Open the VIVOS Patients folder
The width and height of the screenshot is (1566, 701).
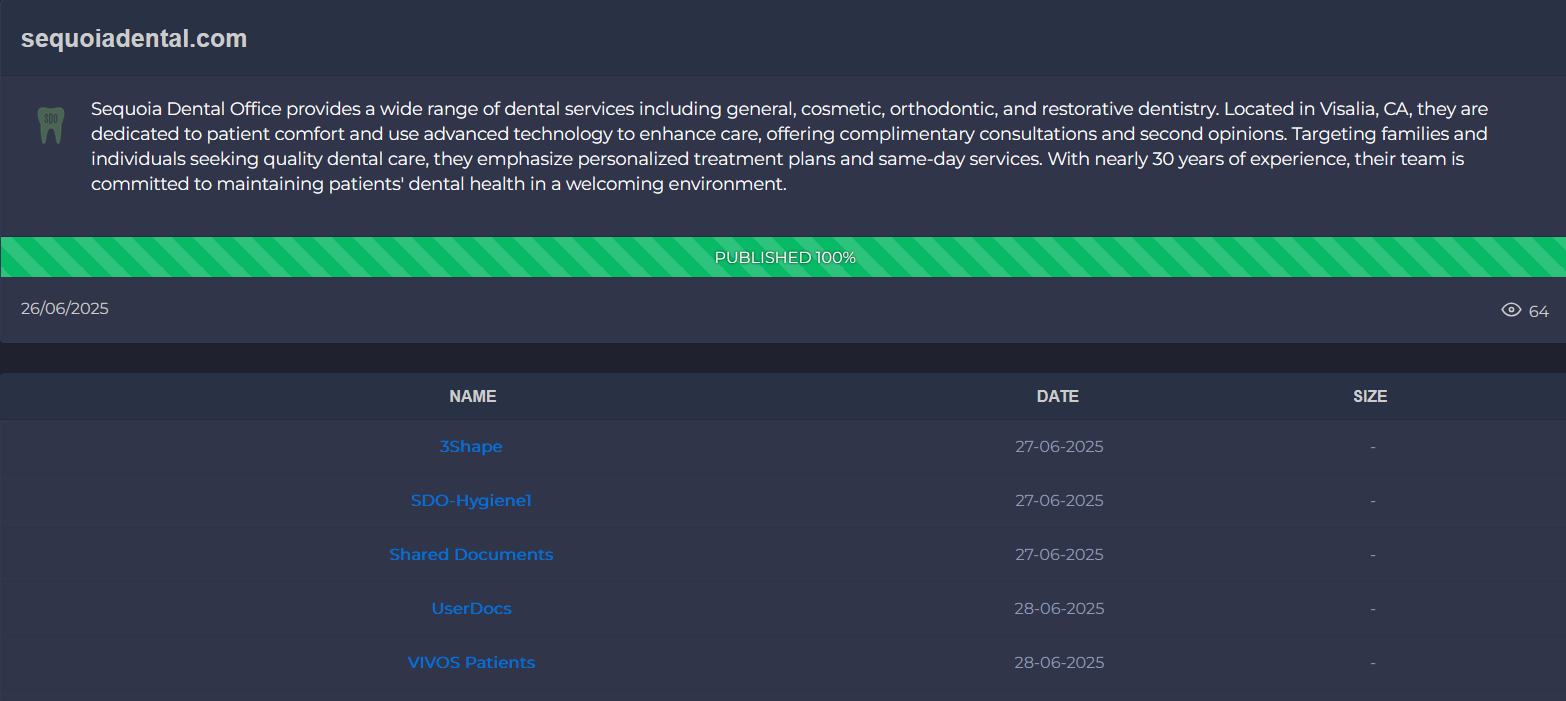[x=471, y=663]
